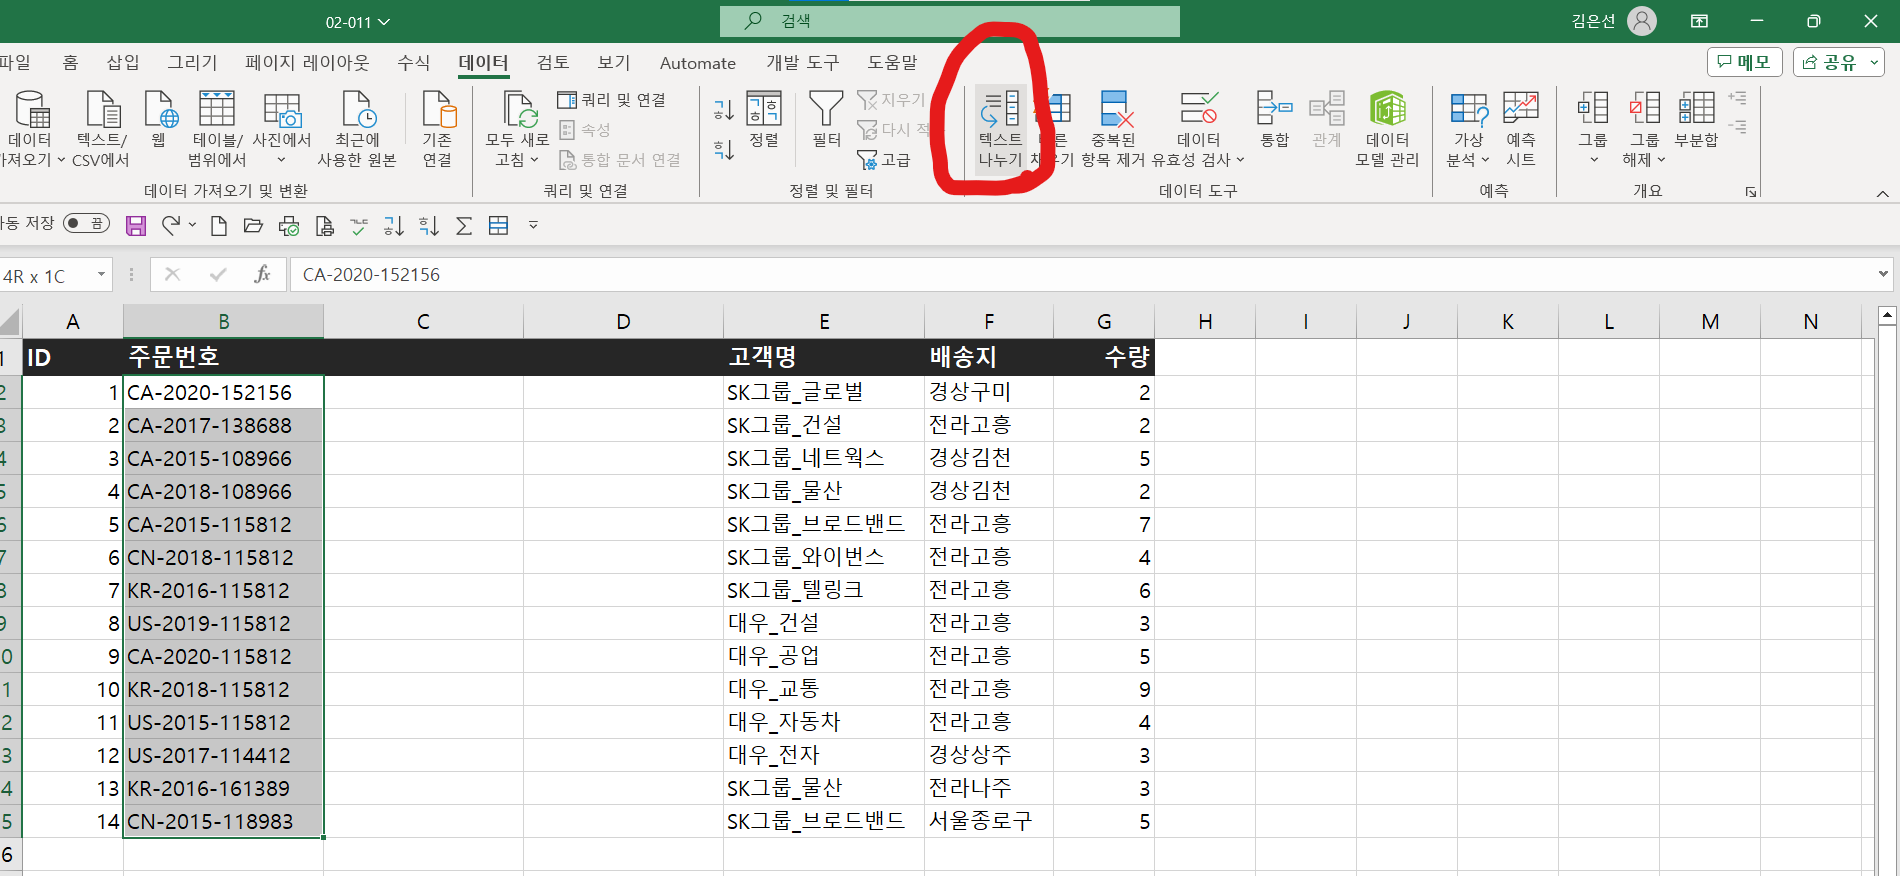
Task: Click the 메모 comments button
Action: coord(1744,62)
